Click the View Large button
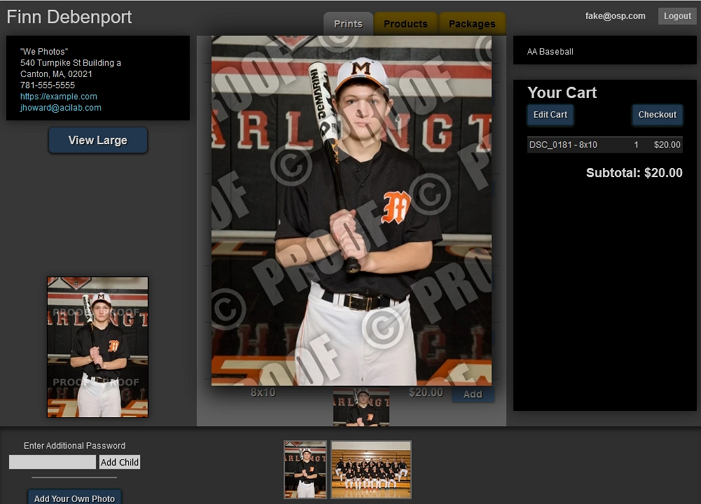701x504 pixels. [x=97, y=140]
